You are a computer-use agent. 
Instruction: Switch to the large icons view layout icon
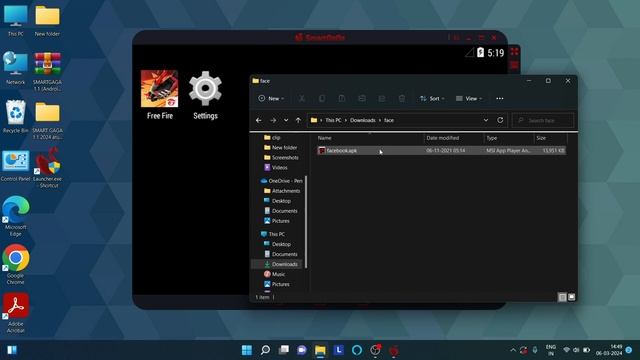point(571,297)
